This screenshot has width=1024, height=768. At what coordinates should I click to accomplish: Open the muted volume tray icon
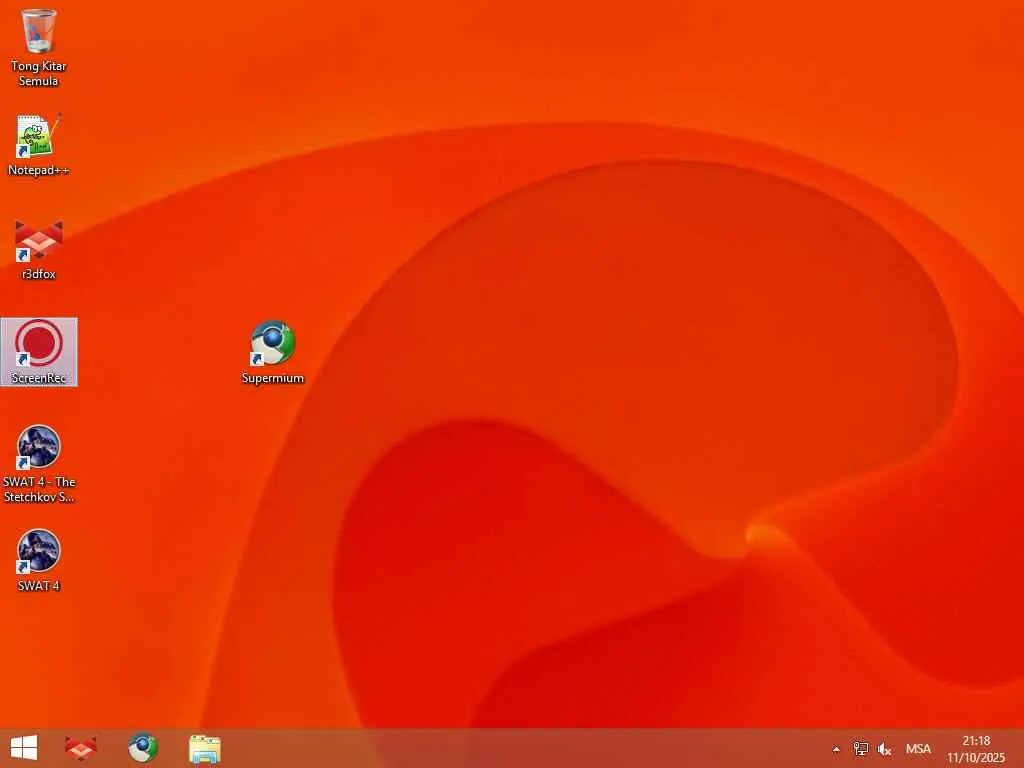[x=884, y=749]
